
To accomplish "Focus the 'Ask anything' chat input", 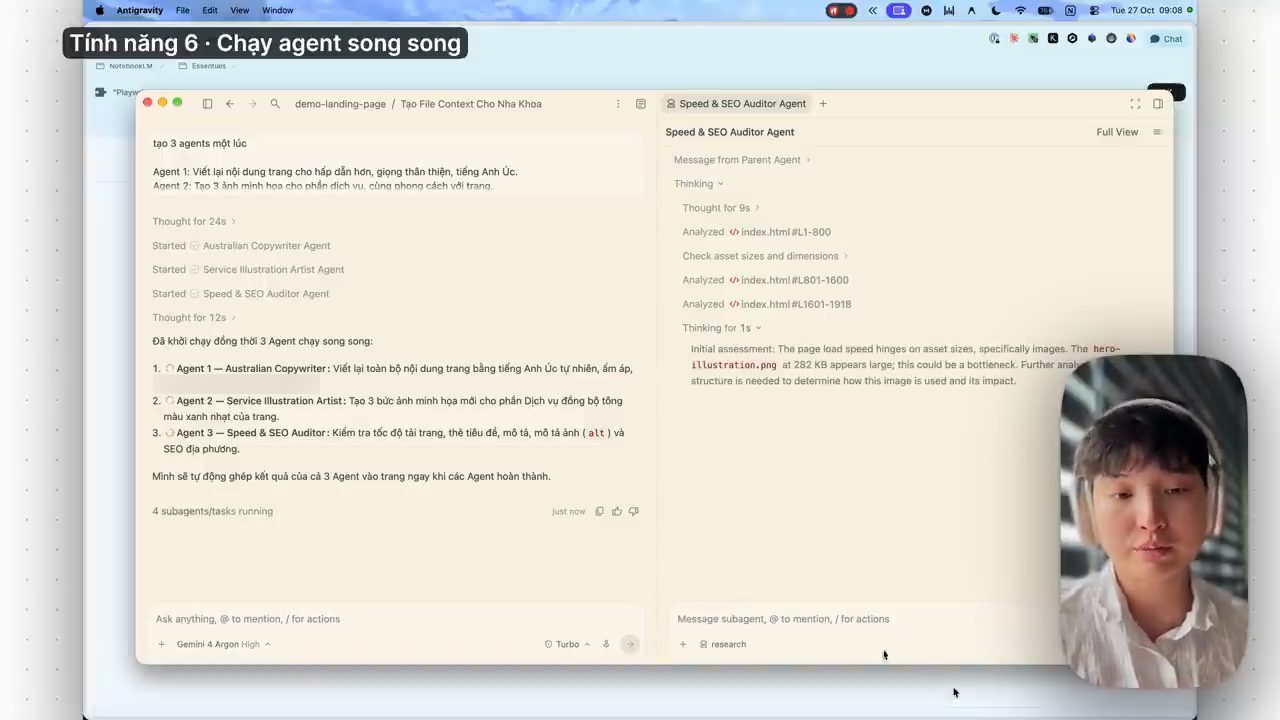I will 397,619.
